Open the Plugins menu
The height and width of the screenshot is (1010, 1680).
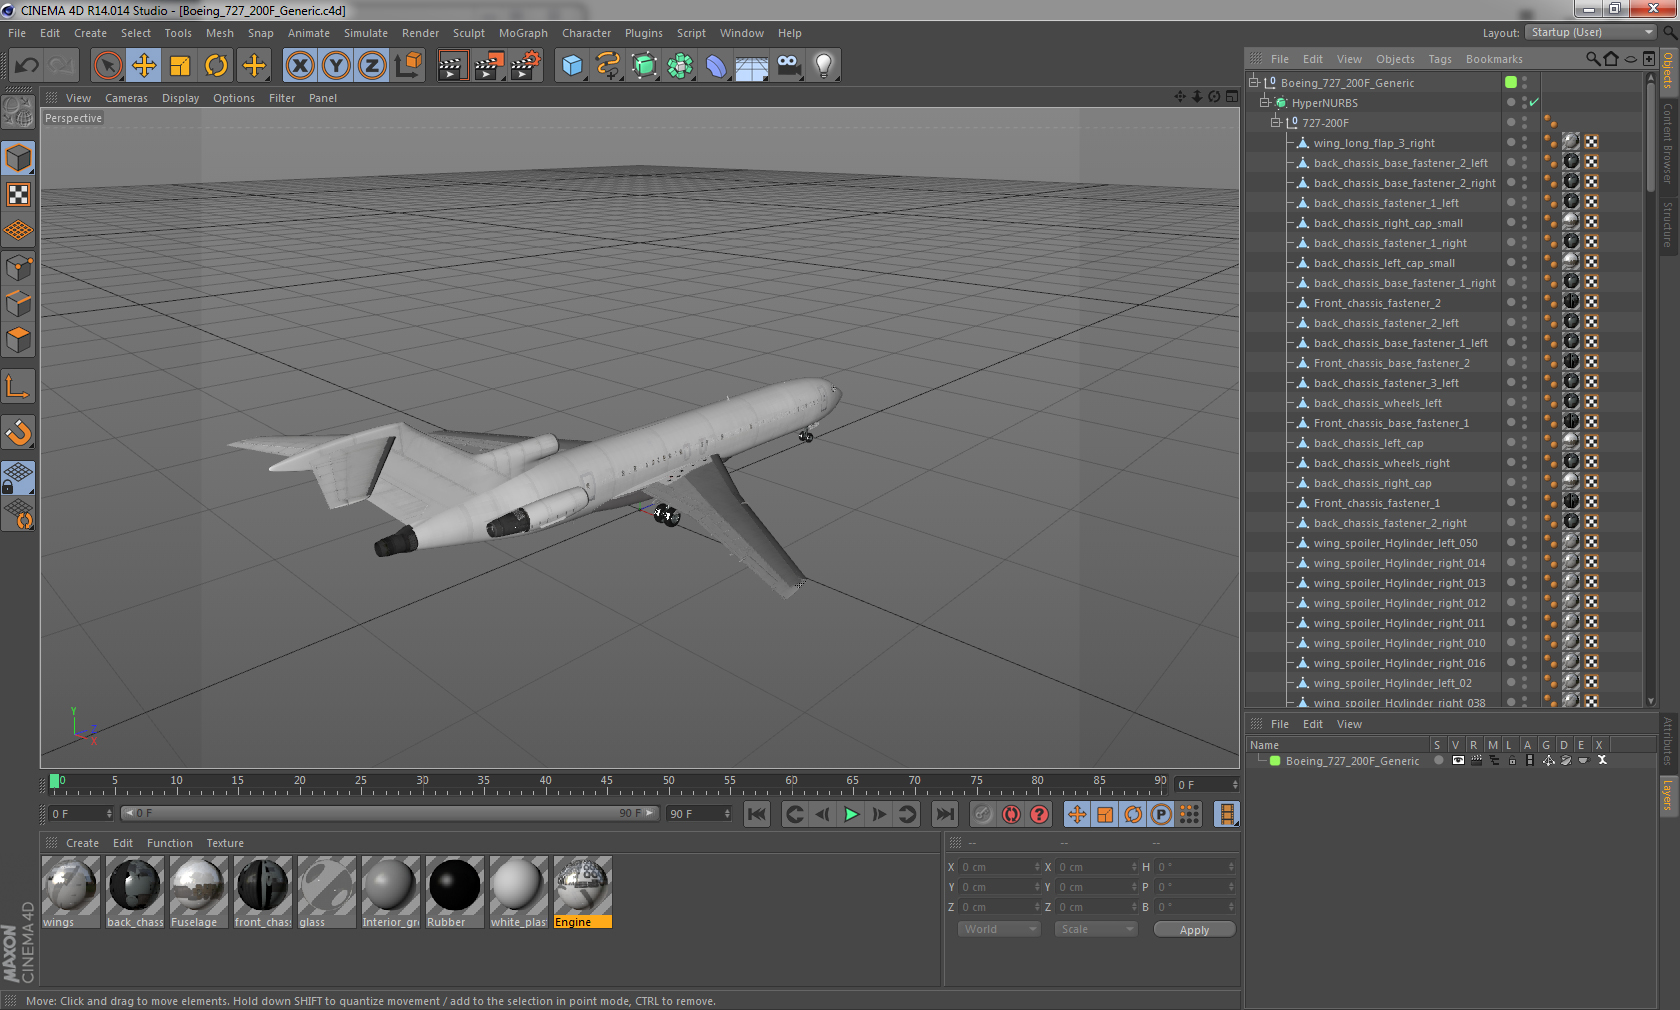pyautogui.click(x=643, y=33)
